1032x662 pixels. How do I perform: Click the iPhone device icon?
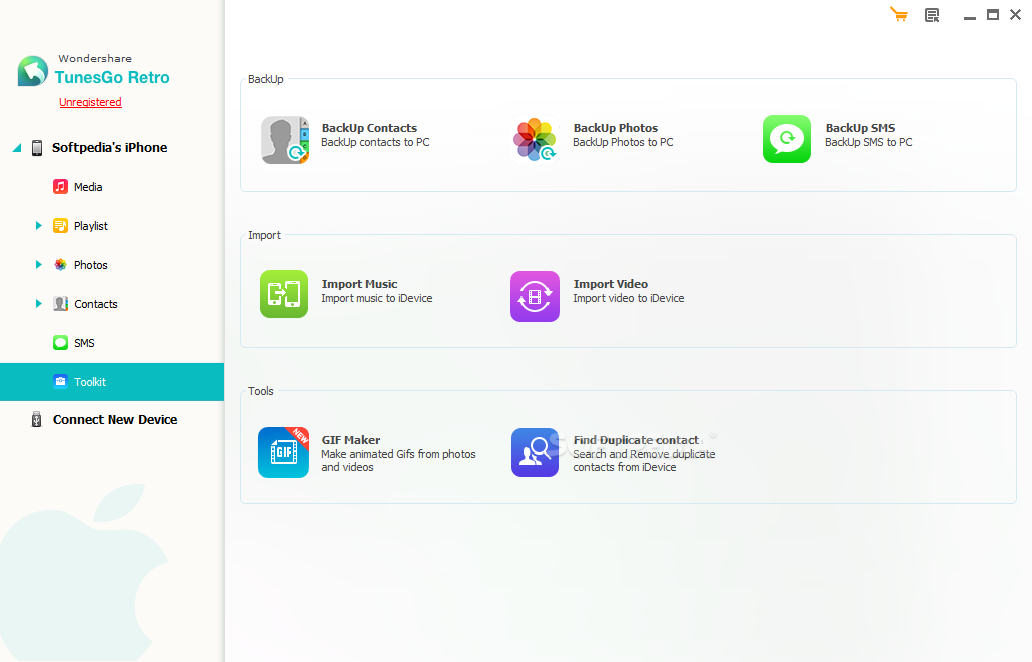[37, 147]
